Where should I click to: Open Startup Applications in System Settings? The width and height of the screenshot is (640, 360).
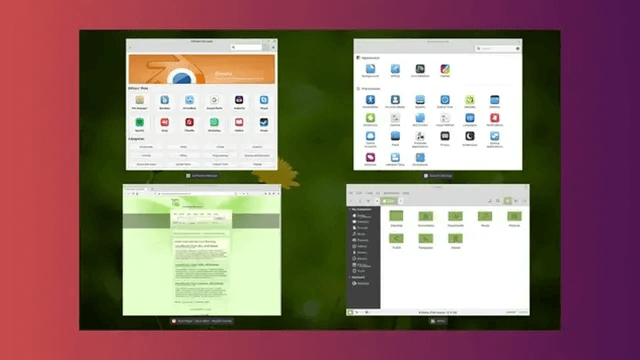[x=495, y=139]
